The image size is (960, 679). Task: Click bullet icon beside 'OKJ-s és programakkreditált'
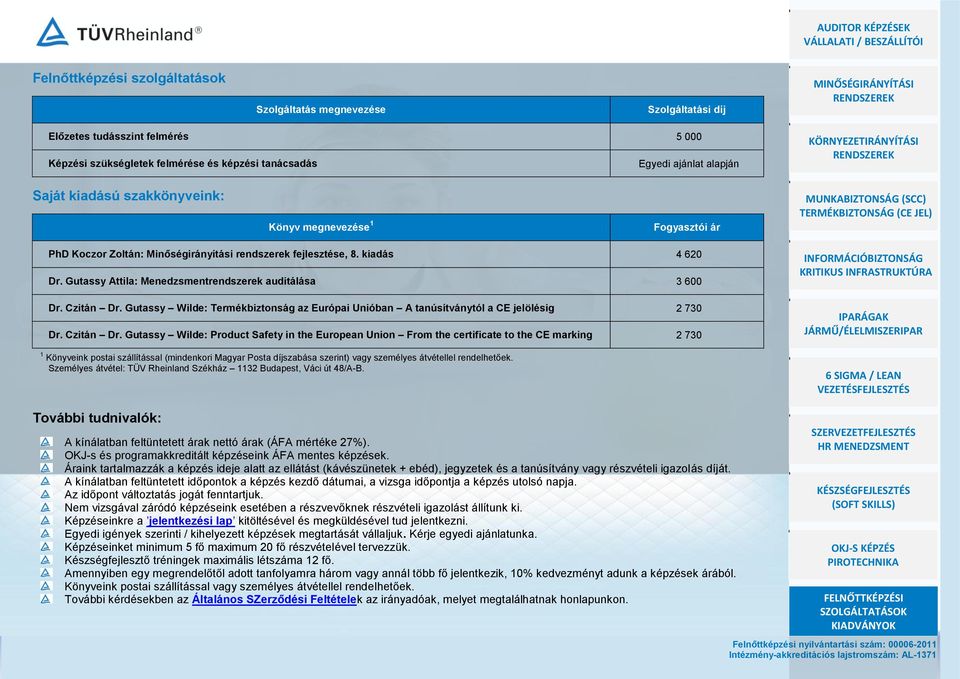click(x=46, y=455)
